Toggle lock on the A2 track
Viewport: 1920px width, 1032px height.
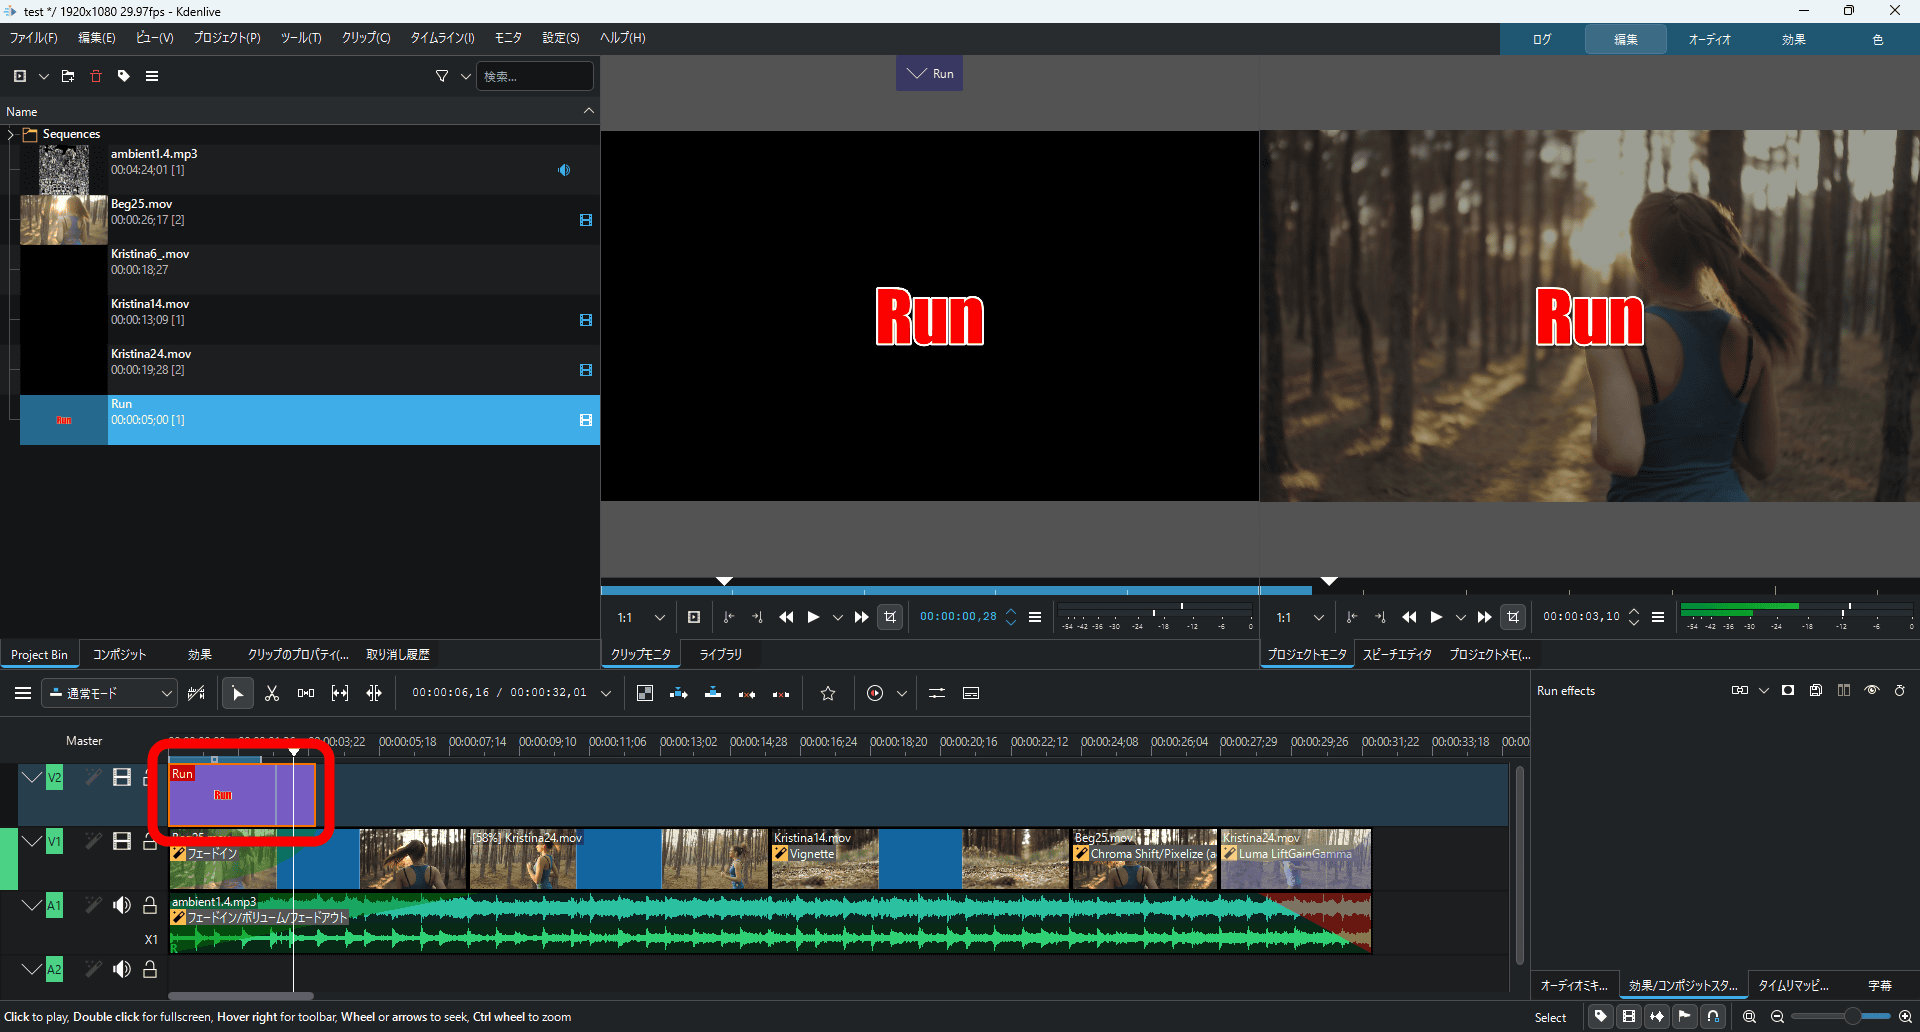[x=150, y=969]
